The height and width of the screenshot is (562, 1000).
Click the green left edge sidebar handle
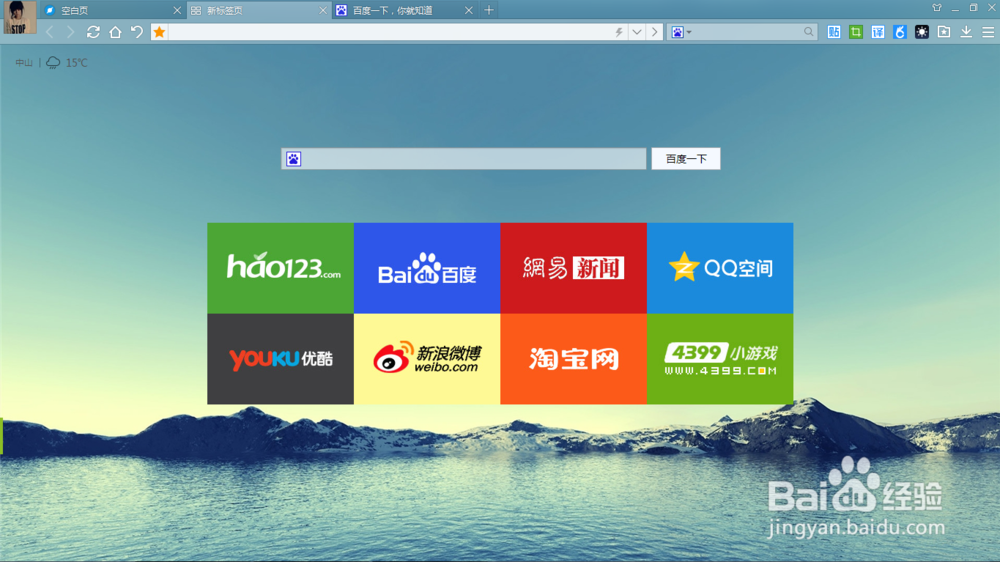pyautogui.click(x=1, y=436)
